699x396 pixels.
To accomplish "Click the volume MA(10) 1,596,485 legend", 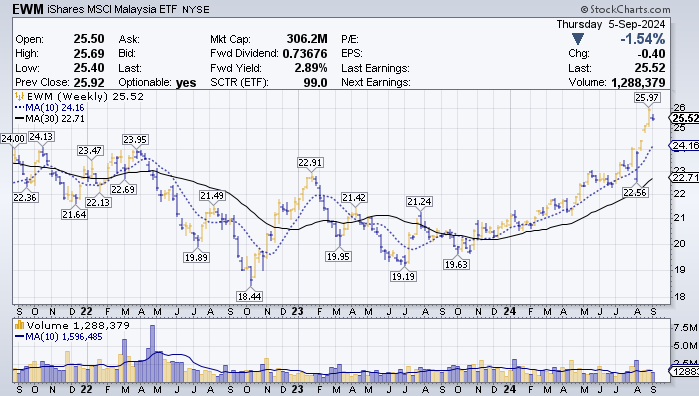I will point(59,337).
